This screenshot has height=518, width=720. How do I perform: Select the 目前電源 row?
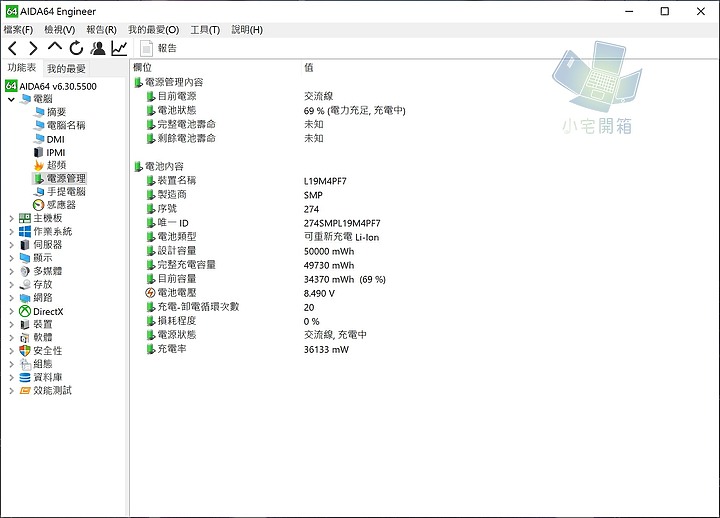[x=240, y=96]
